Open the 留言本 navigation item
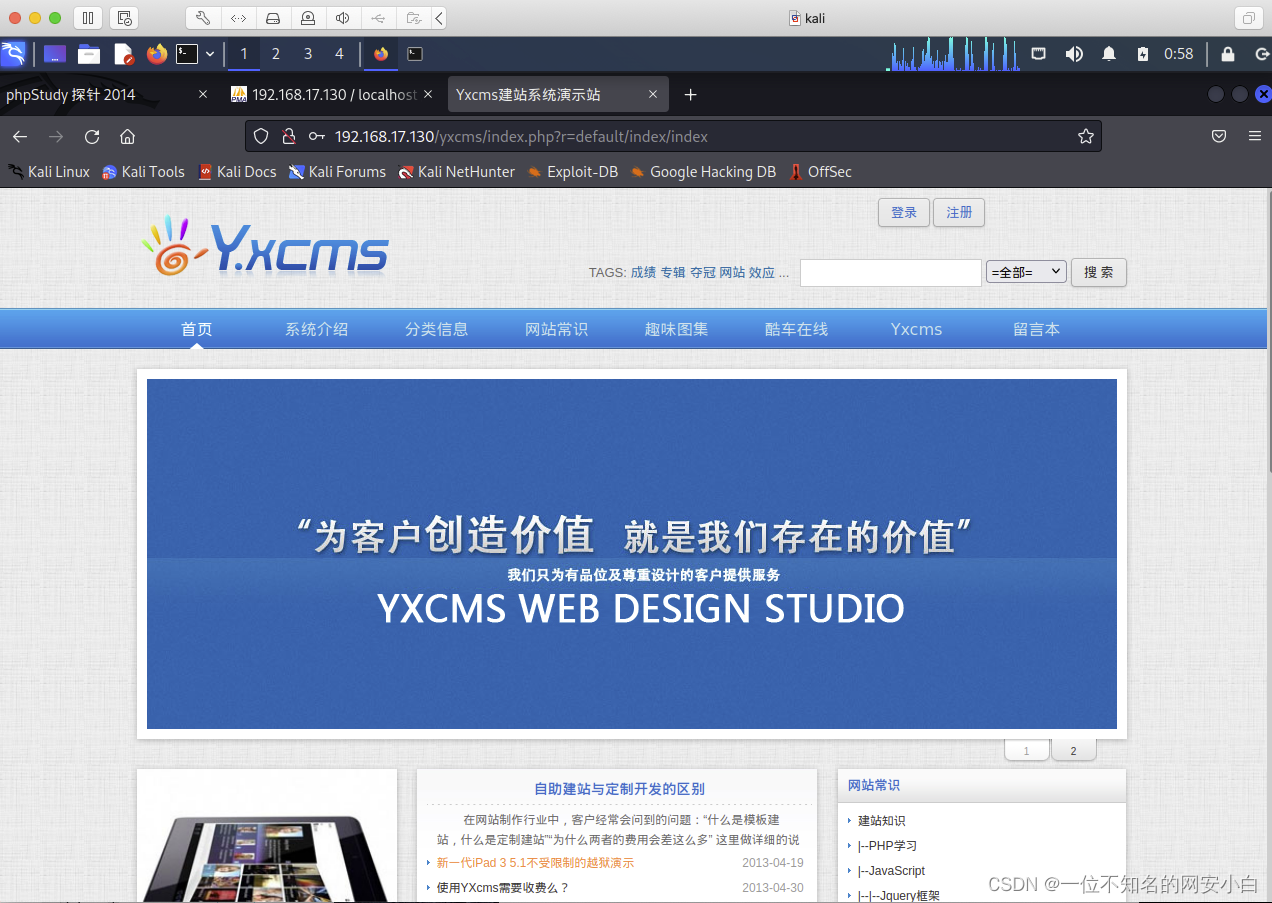1272x903 pixels. (x=1037, y=329)
